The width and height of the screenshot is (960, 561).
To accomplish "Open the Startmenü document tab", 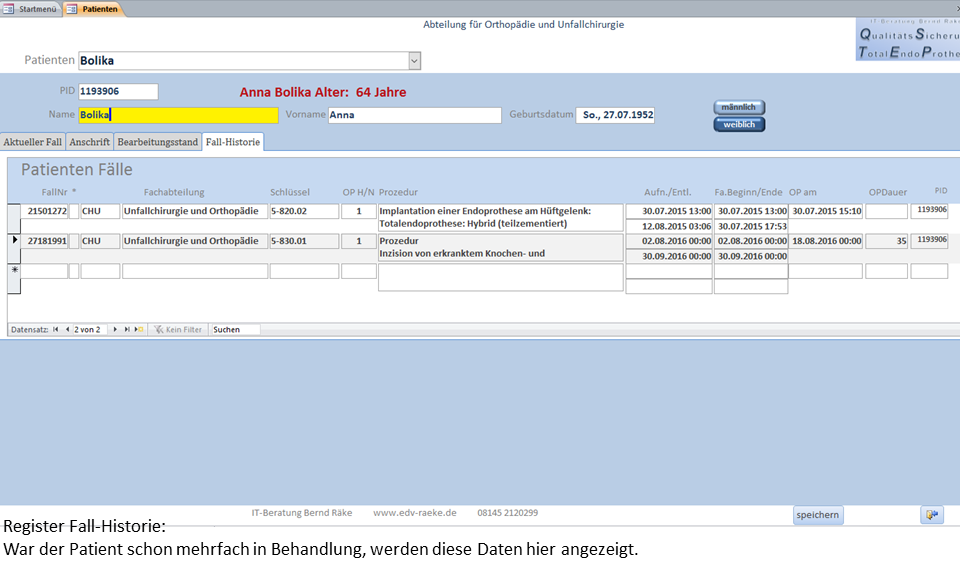I will (x=32, y=9).
